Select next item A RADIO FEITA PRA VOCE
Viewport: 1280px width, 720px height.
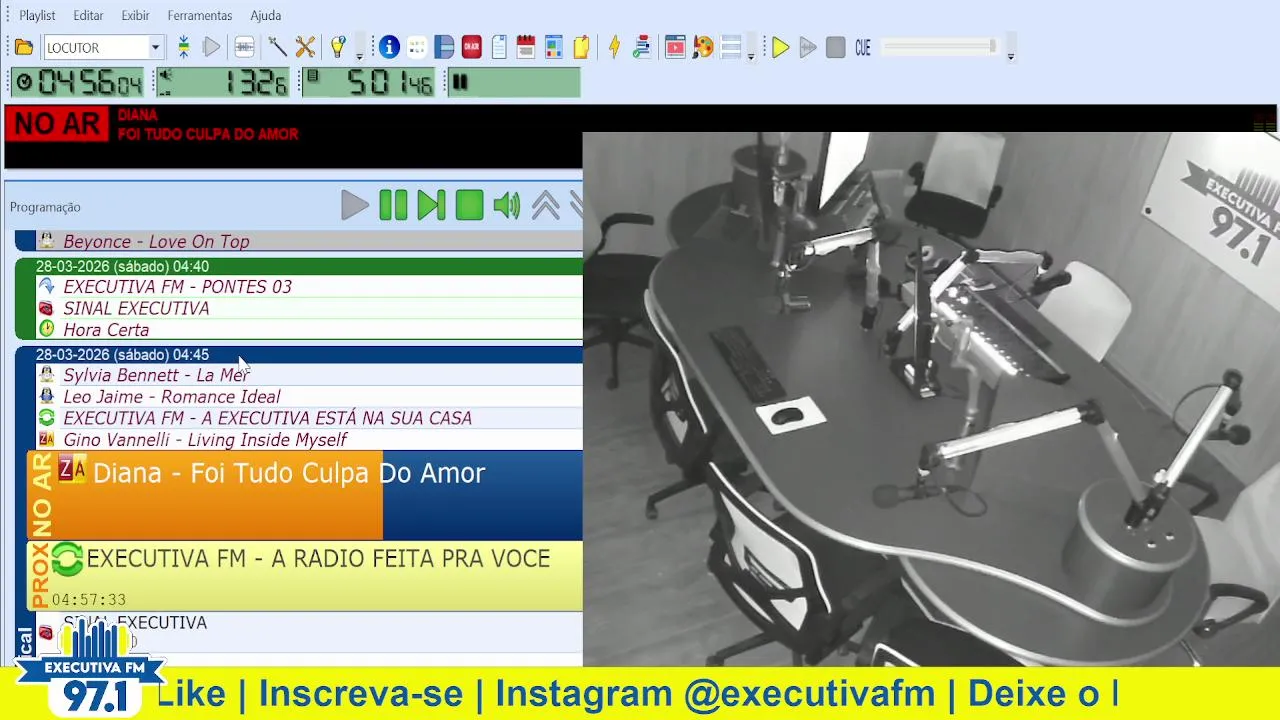pos(304,576)
